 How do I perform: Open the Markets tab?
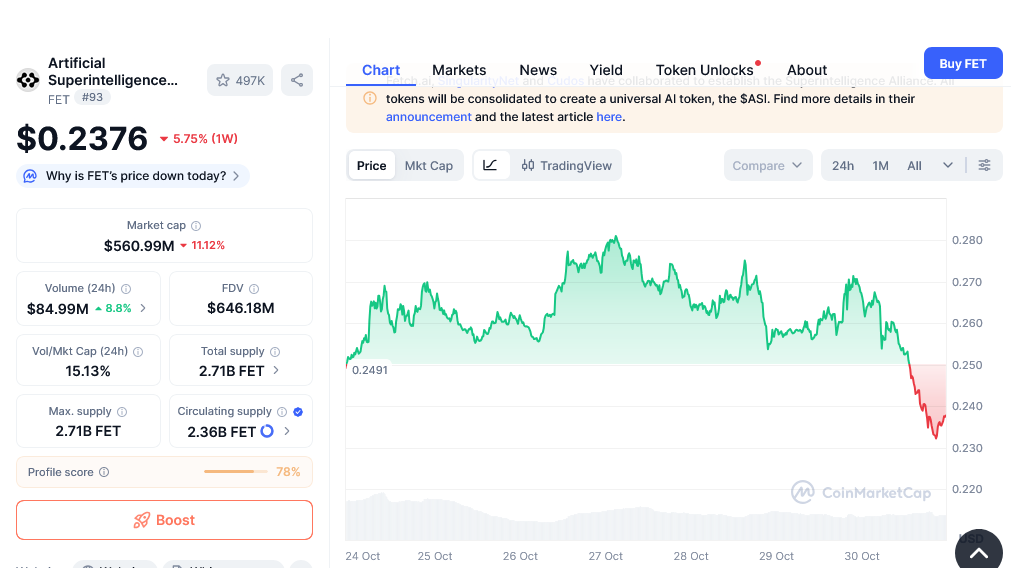click(x=459, y=70)
